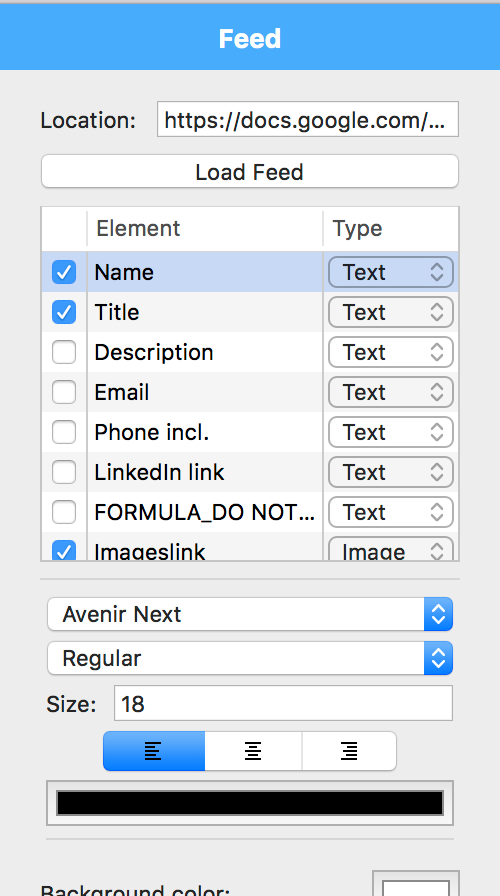Open the Regular font style dropdown
The height and width of the screenshot is (896, 500).
[x=250, y=658]
